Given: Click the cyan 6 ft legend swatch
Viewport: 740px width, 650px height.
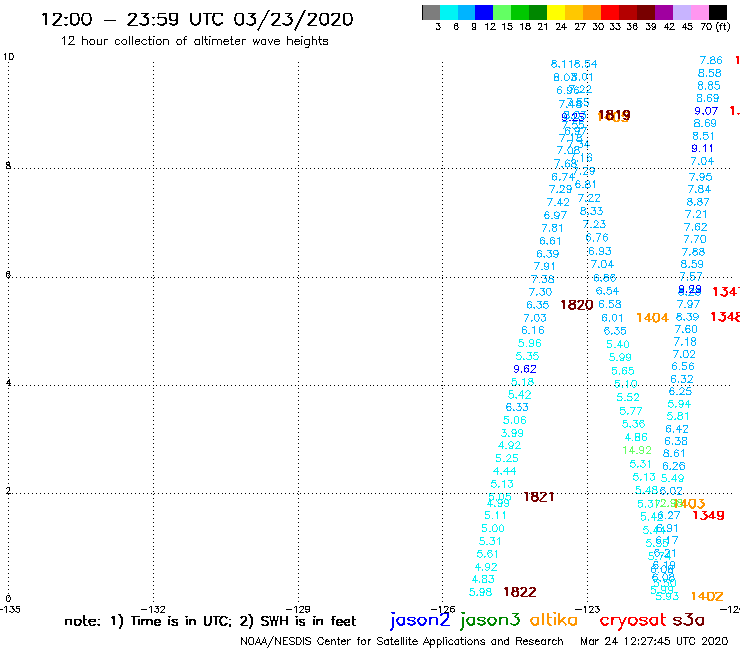Looking at the screenshot, I should [449, 12].
